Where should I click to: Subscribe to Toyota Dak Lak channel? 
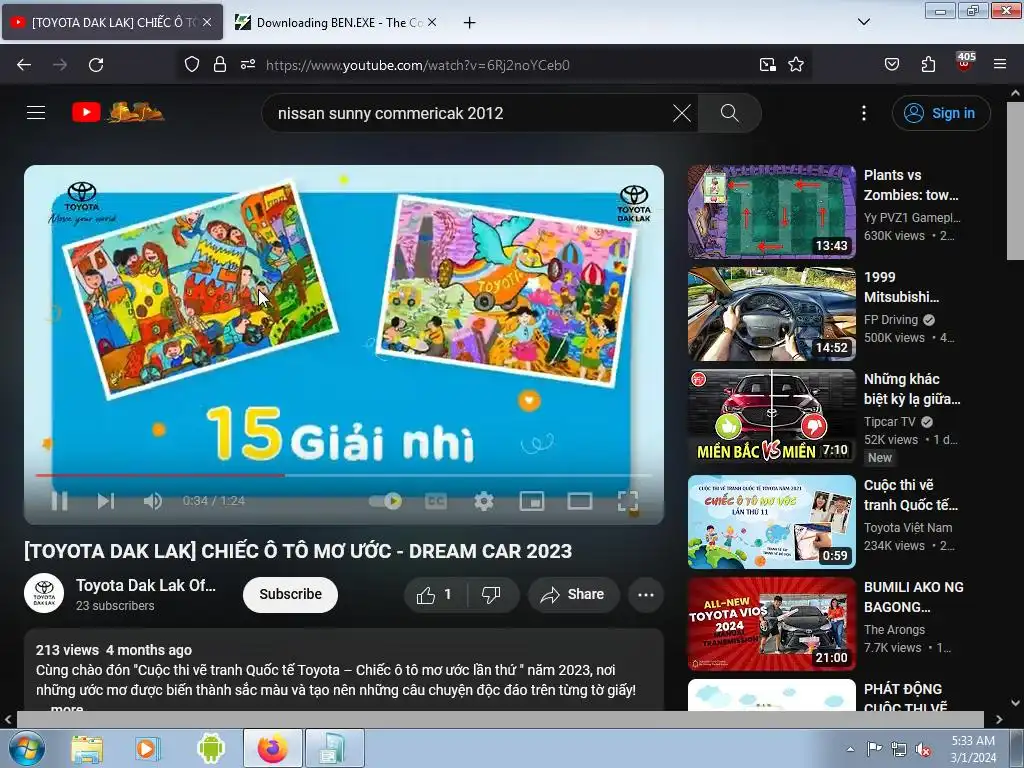[x=291, y=594]
